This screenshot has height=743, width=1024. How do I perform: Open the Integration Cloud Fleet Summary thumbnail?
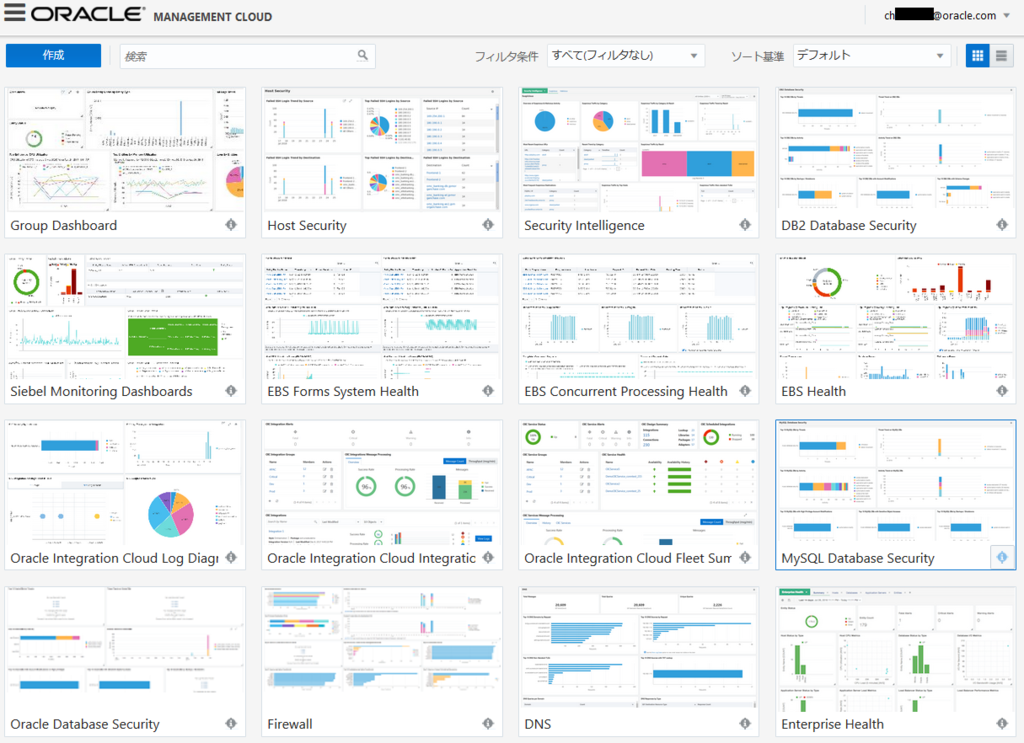pyautogui.click(x=639, y=482)
